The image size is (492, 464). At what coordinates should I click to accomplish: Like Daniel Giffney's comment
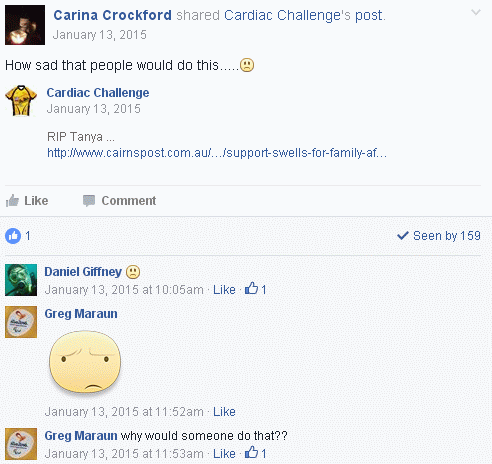(x=224, y=290)
